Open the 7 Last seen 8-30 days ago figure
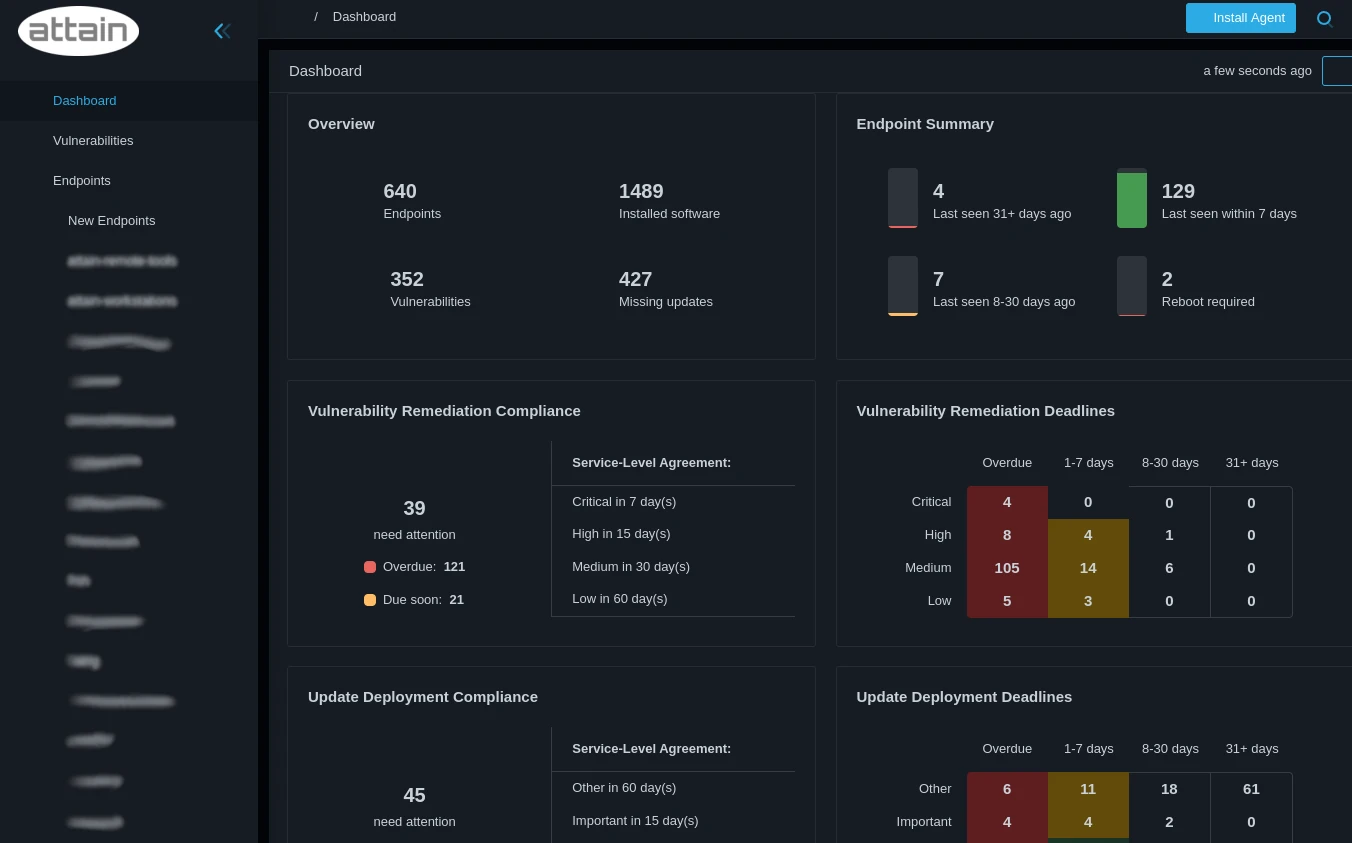 coord(1004,288)
